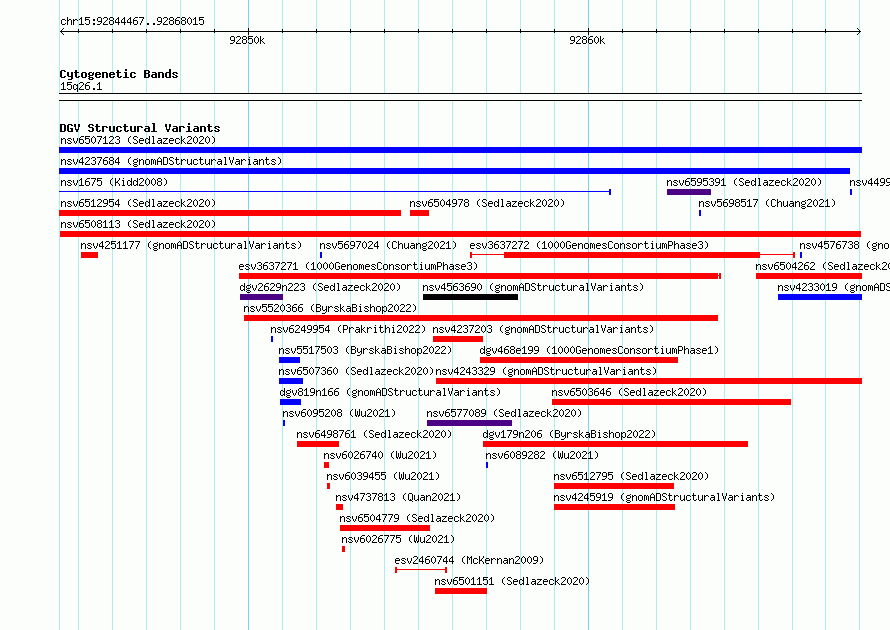The image size is (890, 630).
Task: Select the blue bar of nsv6507123
Action: (460, 150)
